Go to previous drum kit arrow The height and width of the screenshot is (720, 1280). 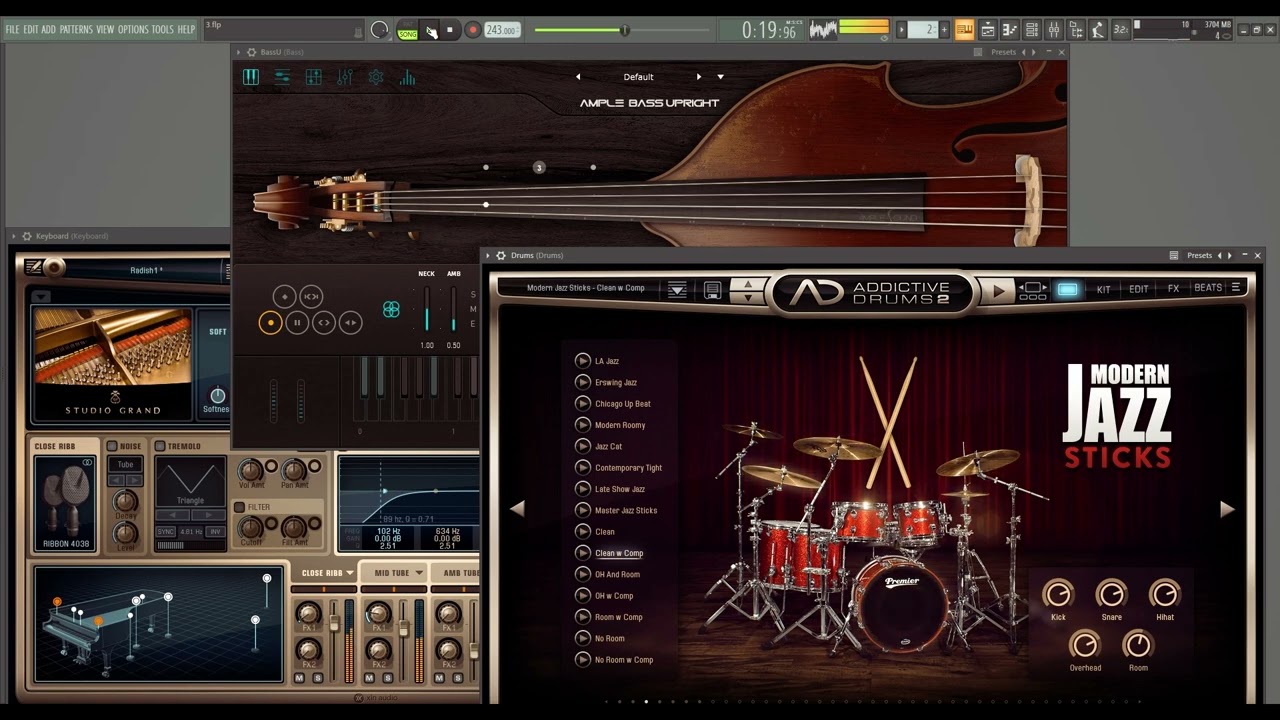[517, 509]
